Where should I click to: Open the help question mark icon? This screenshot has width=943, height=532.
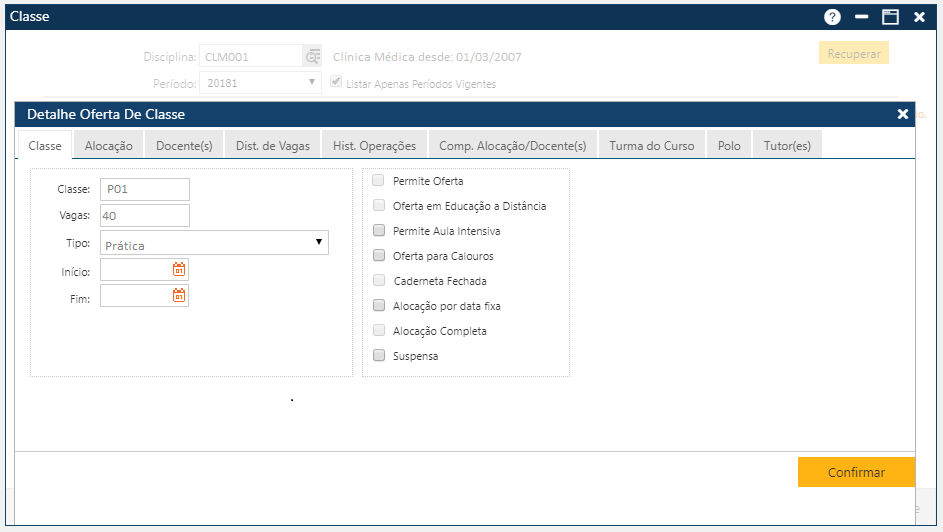(x=832, y=17)
